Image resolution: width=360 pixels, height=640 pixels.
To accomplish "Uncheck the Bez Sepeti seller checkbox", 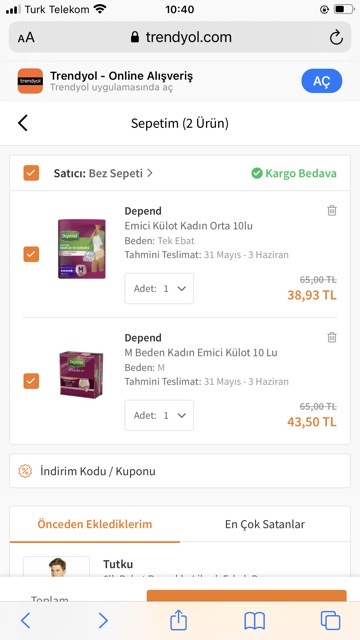I will tap(31, 173).
